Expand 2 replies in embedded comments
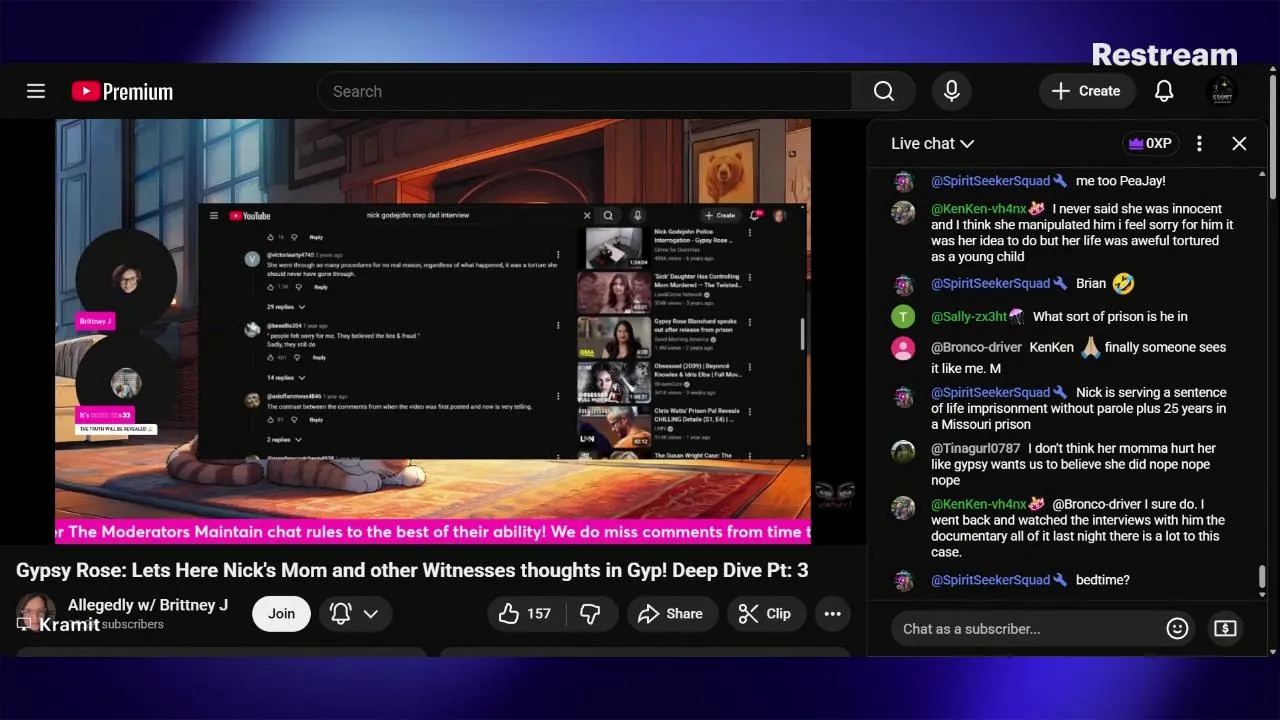Image resolution: width=1280 pixels, height=720 pixels. point(284,440)
